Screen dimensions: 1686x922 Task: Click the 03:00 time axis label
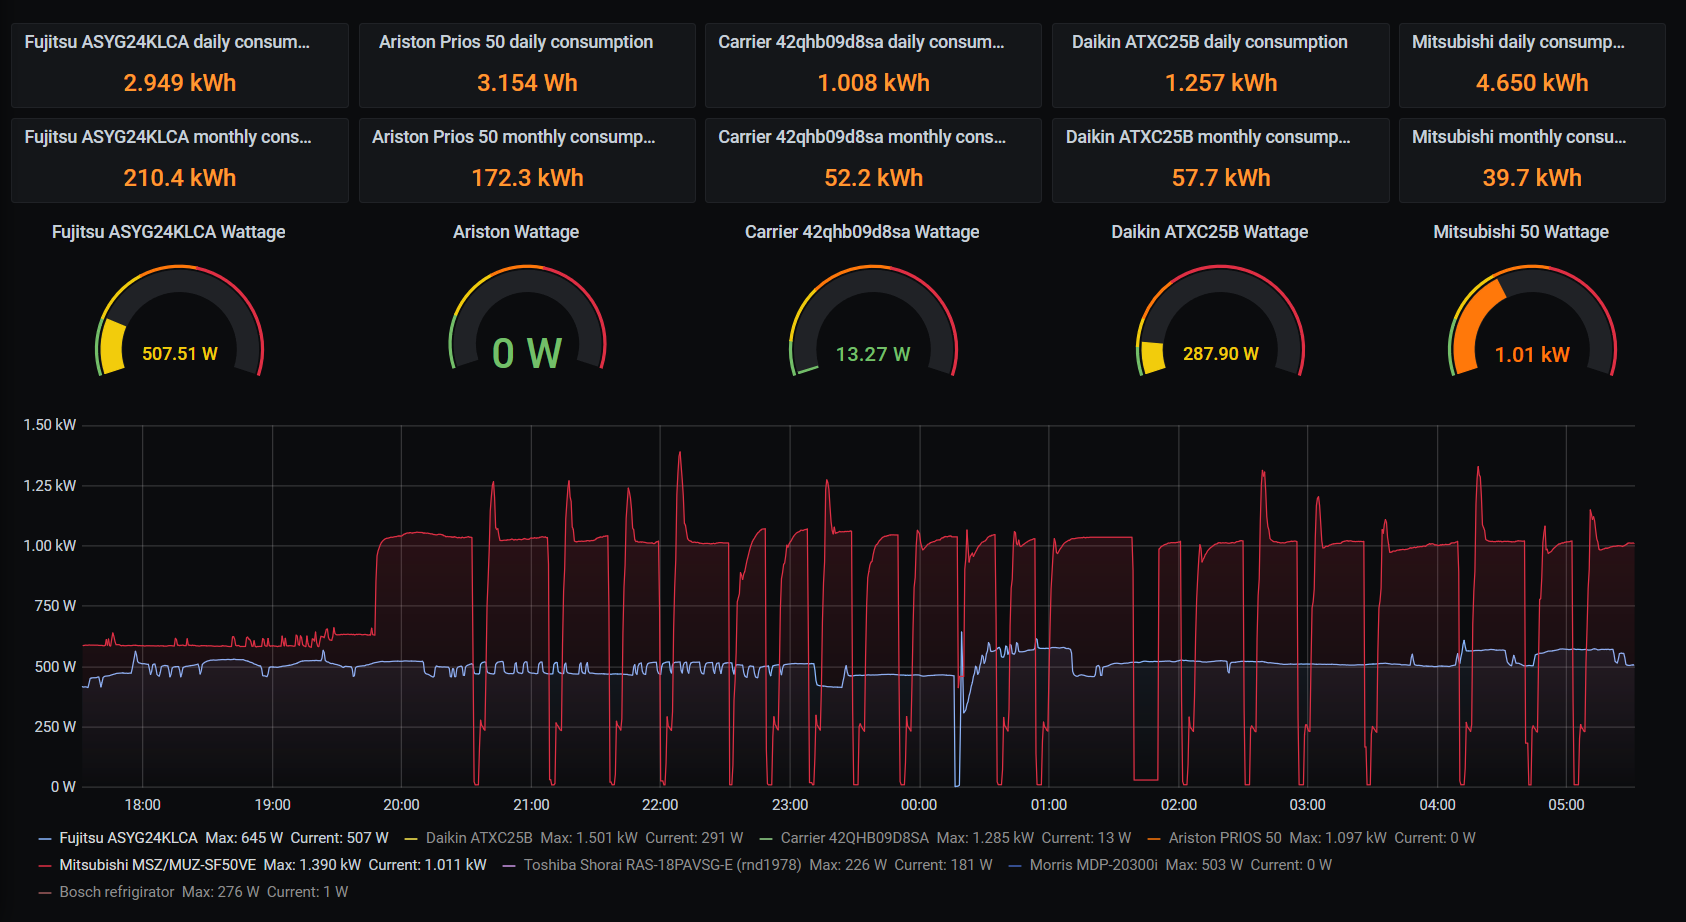pos(1307,805)
